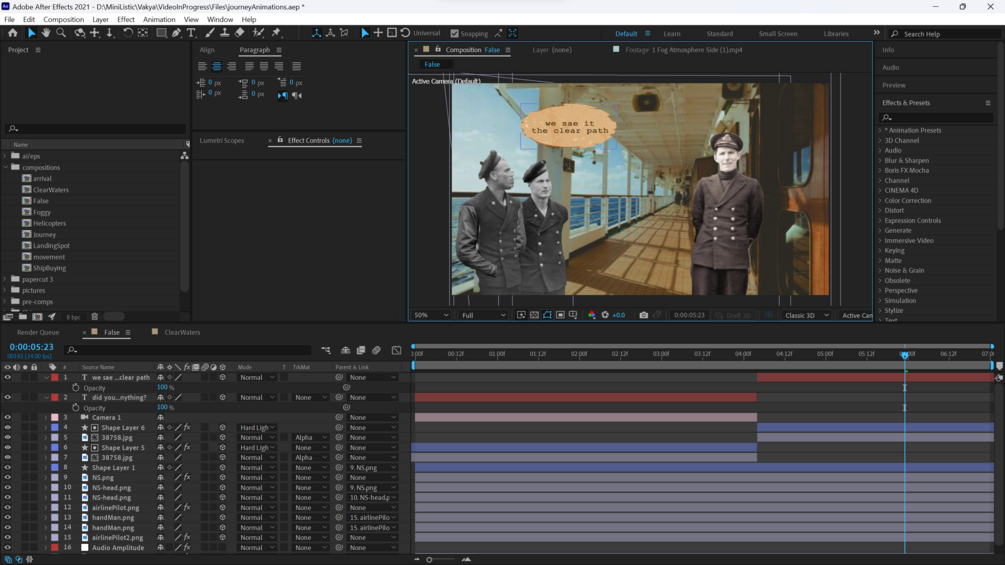The height and width of the screenshot is (565, 1005).
Task: Select the Eraser tool
Action: [x=240, y=33]
